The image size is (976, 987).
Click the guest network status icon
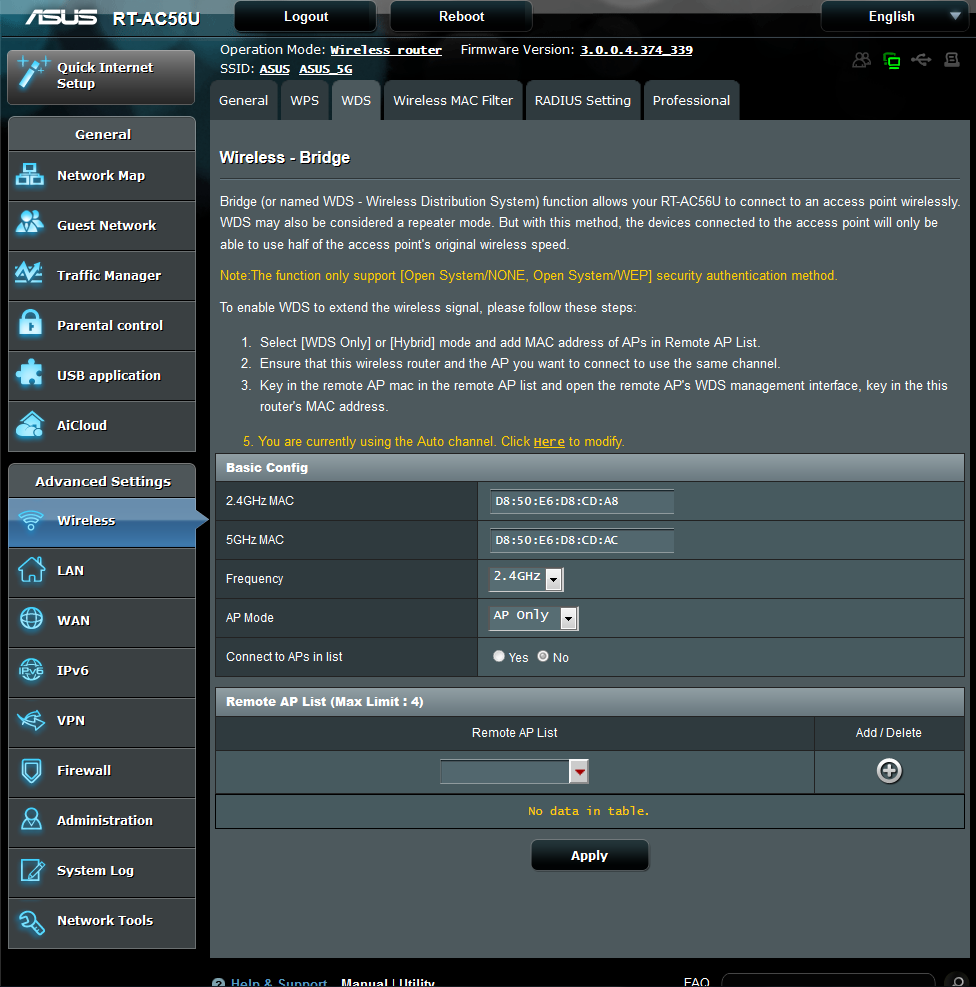click(861, 60)
